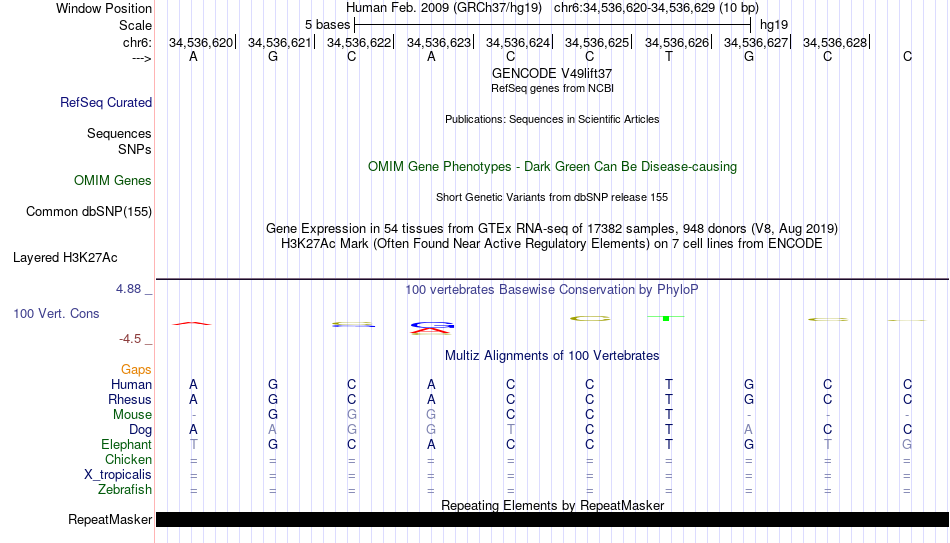The width and height of the screenshot is (950, 543).
Task: Select the Elephant species row label
Action: click(127, 444)
